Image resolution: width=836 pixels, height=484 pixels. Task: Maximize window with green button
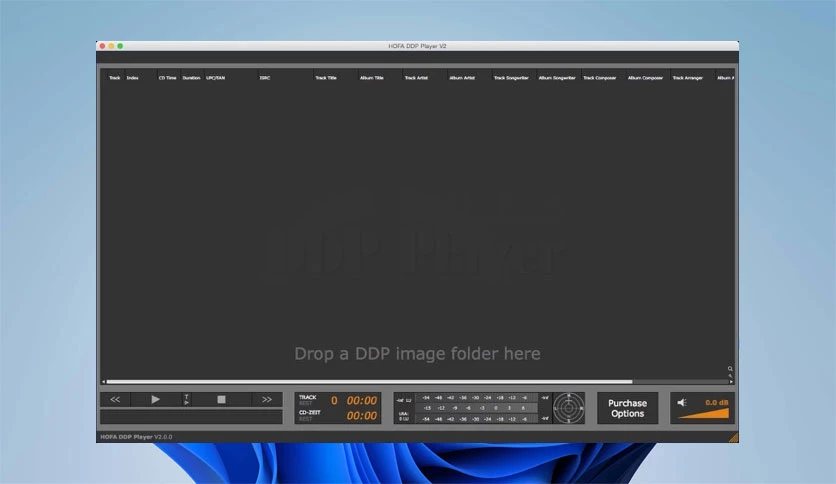pos(120,46)
